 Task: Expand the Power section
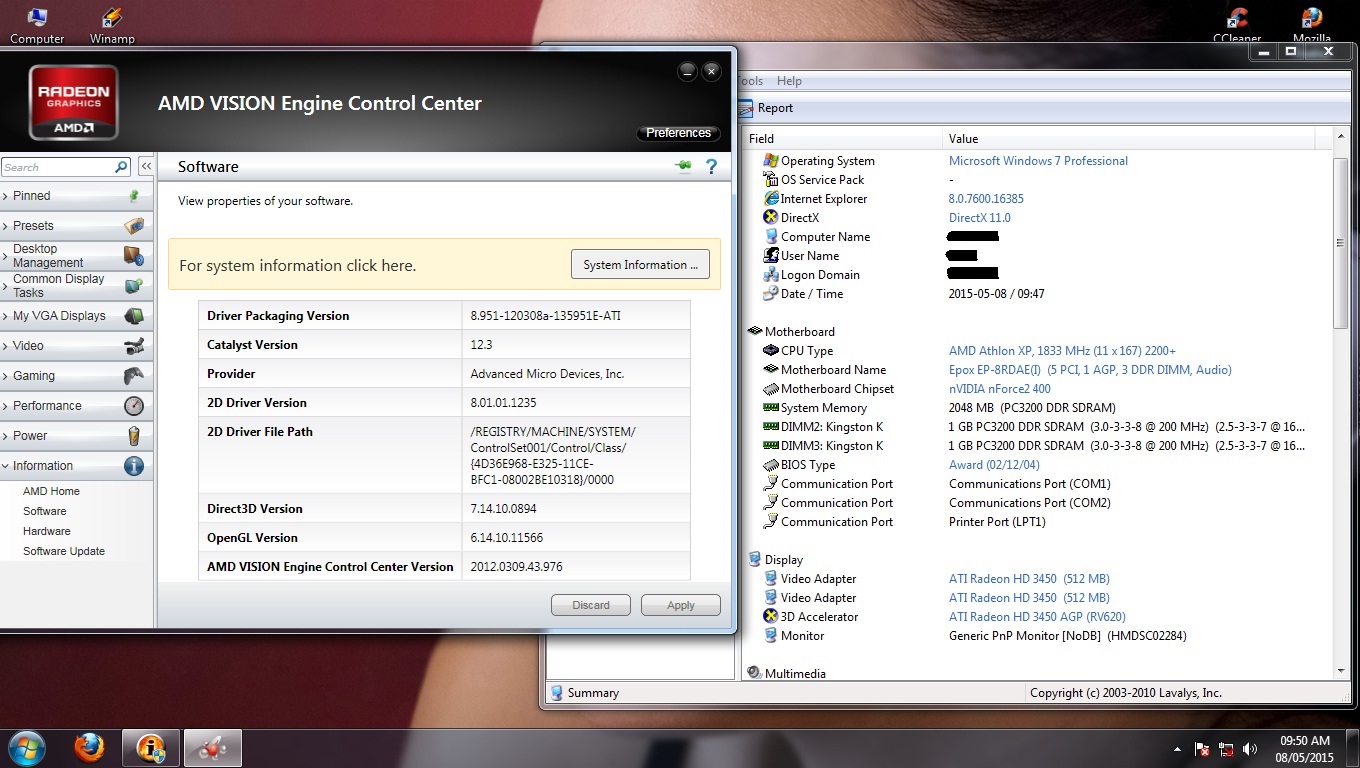click(76, 436)
